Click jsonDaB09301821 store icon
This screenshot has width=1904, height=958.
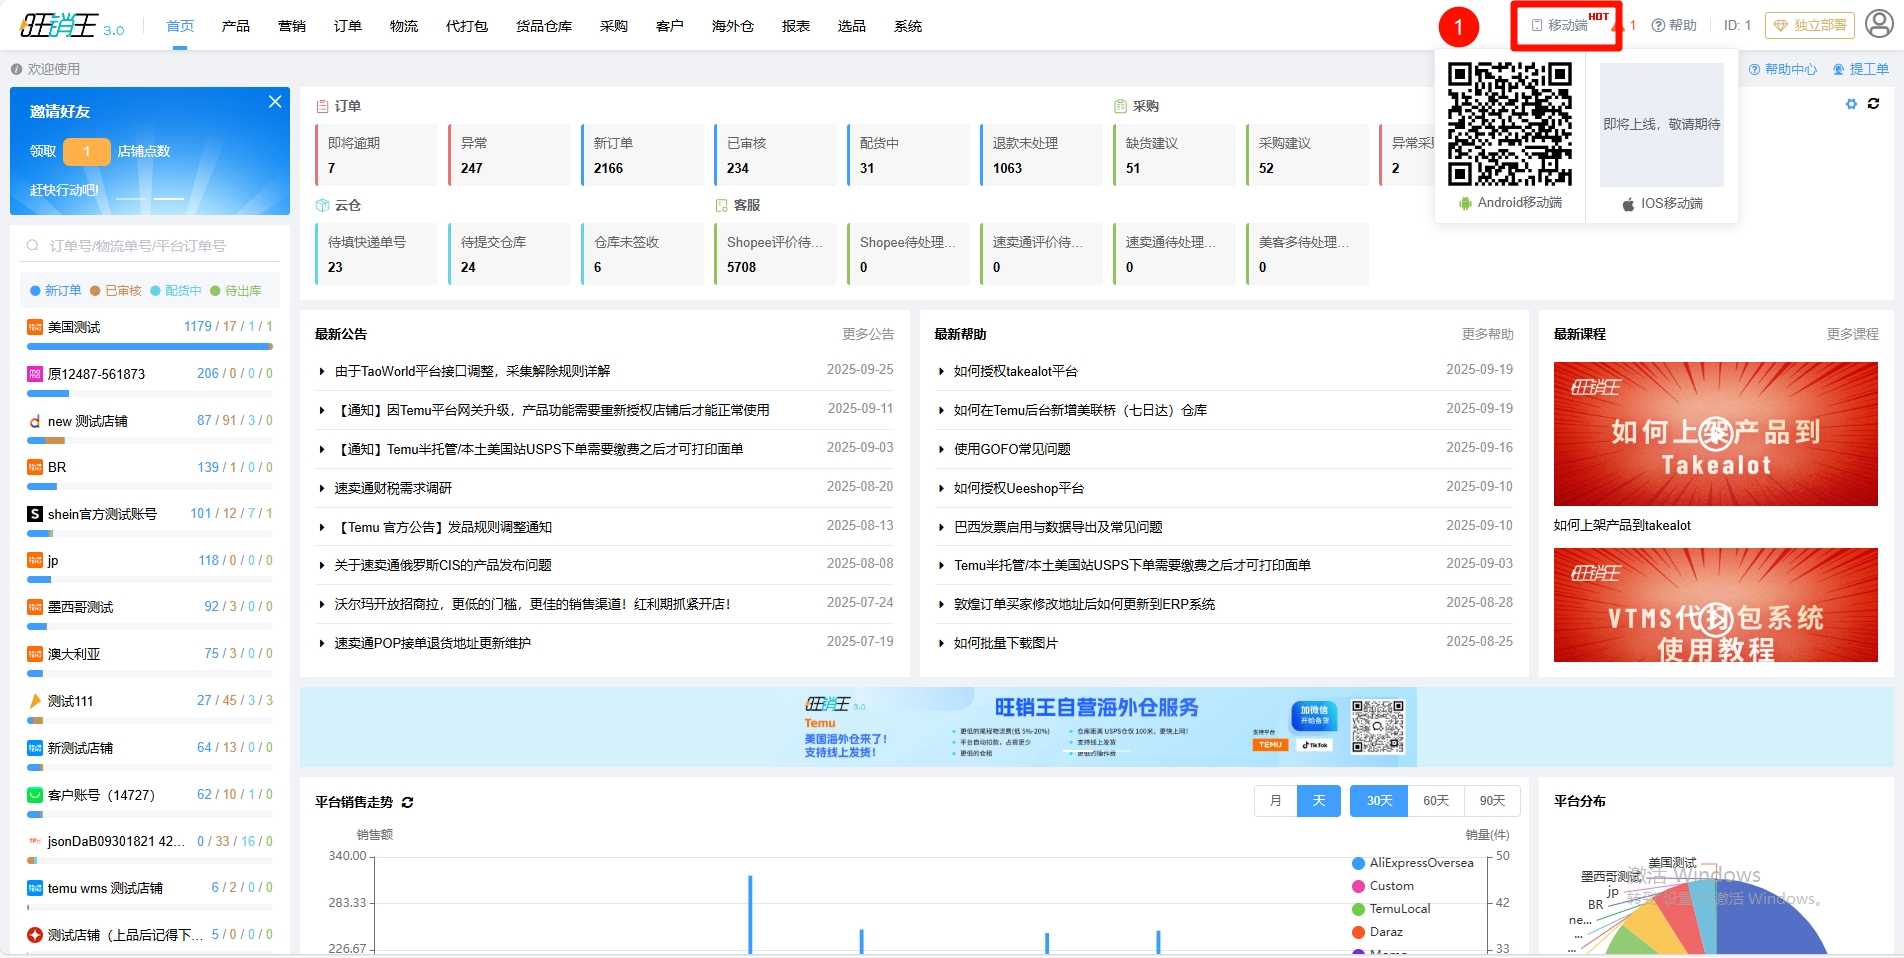[x=35, y=841]
